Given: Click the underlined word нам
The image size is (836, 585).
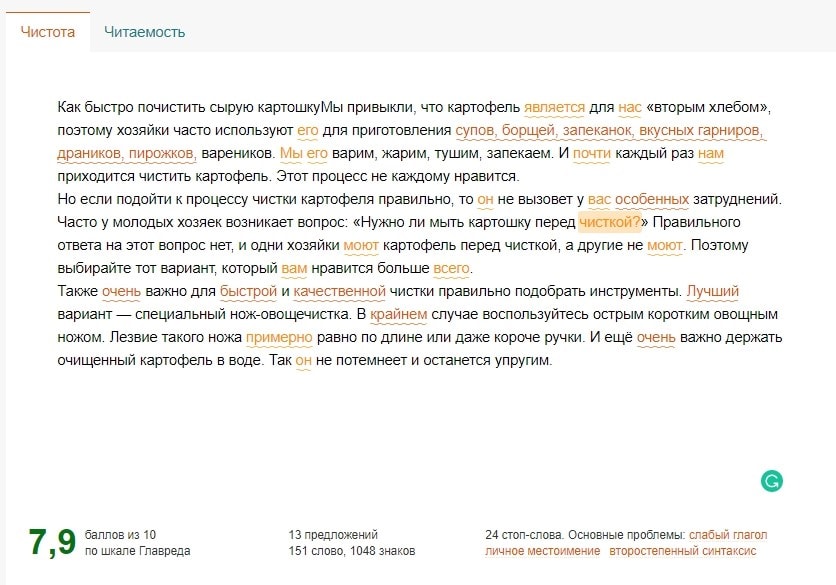Looking at the screenshot, I should (711, 154).
